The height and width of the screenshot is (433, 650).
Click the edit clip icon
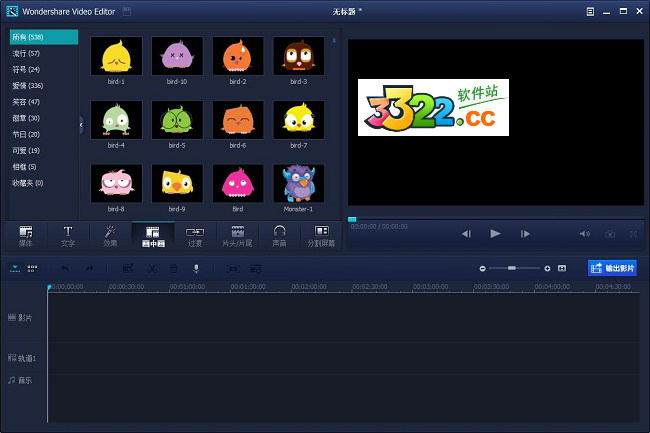(128, 269)
